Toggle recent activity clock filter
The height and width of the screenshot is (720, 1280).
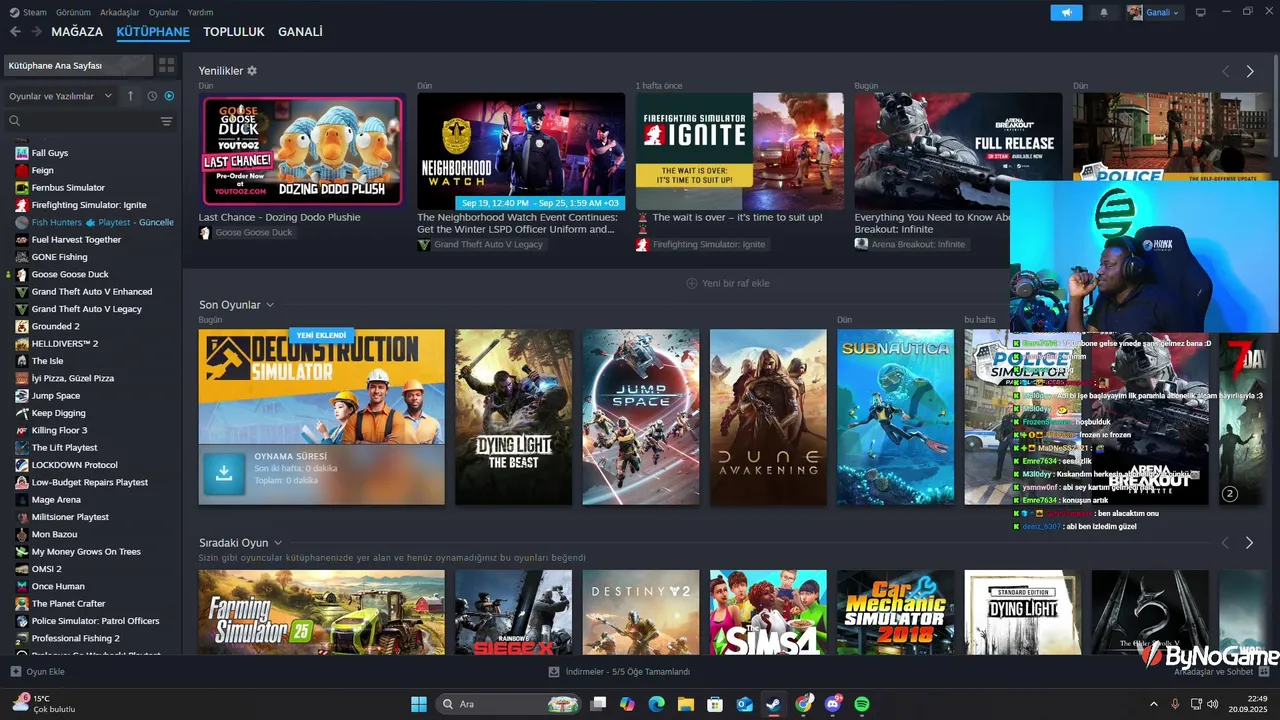[152, 96]
